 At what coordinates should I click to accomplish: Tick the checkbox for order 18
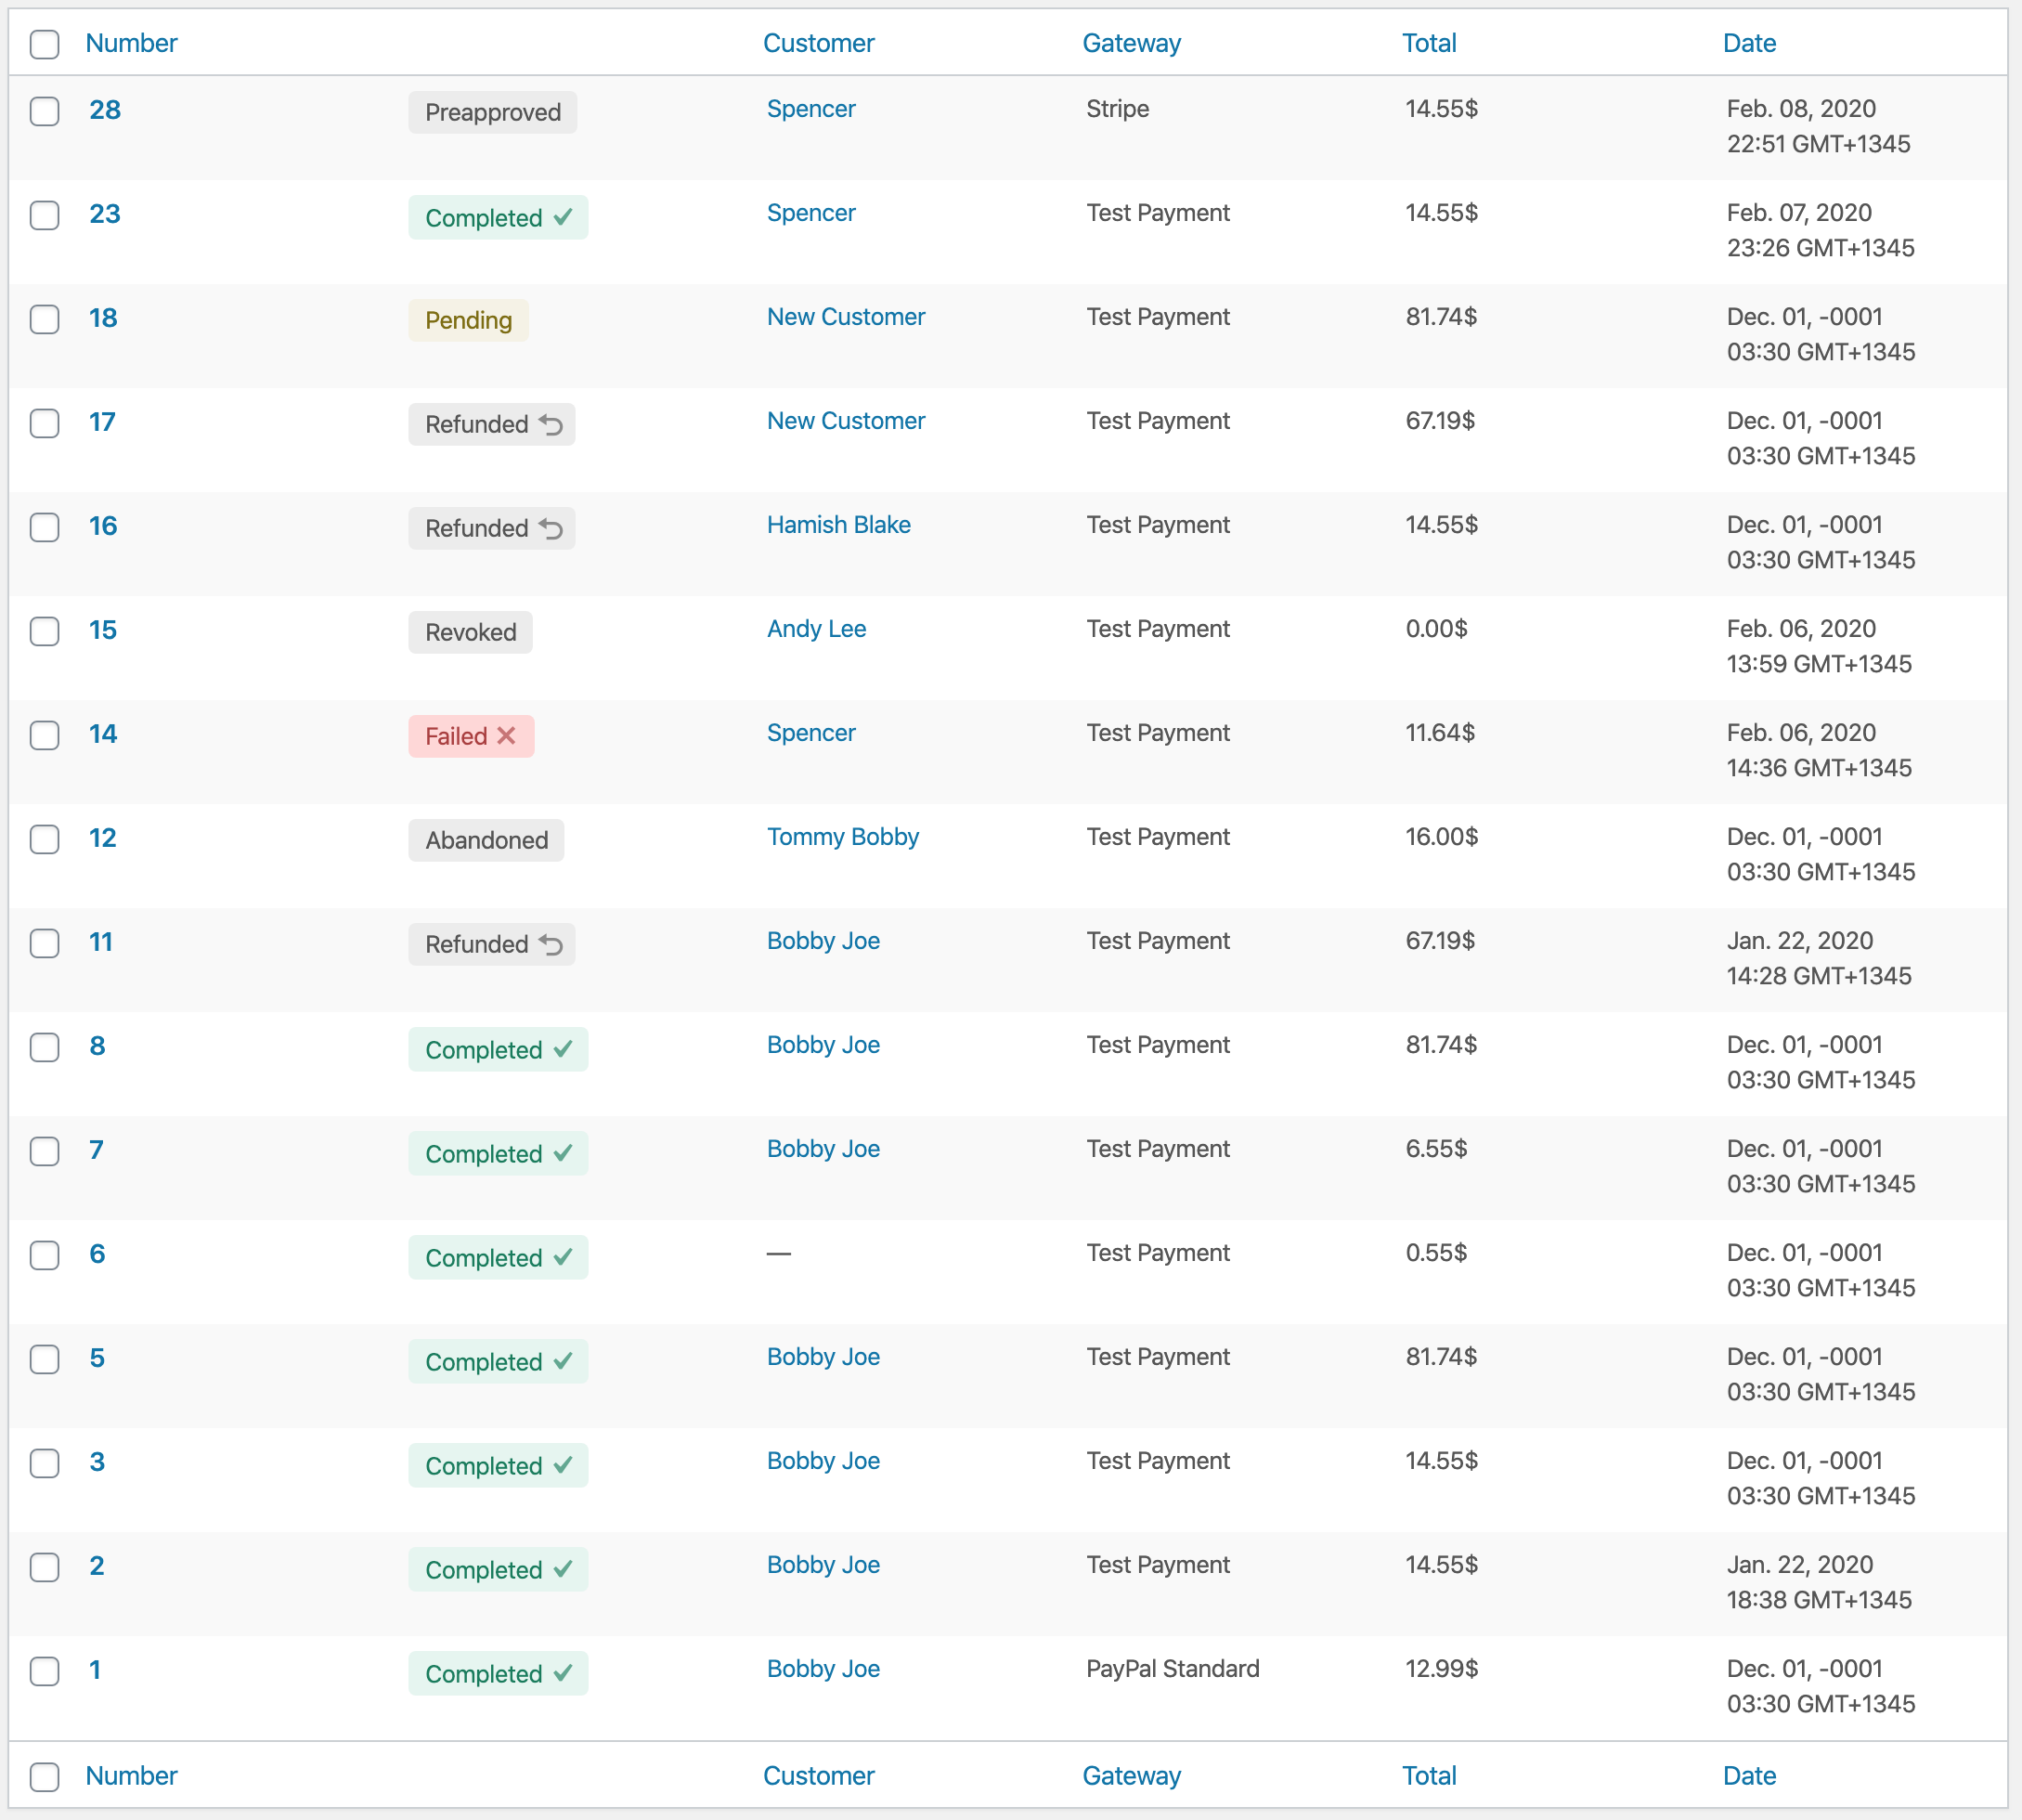tap(44, 319)
